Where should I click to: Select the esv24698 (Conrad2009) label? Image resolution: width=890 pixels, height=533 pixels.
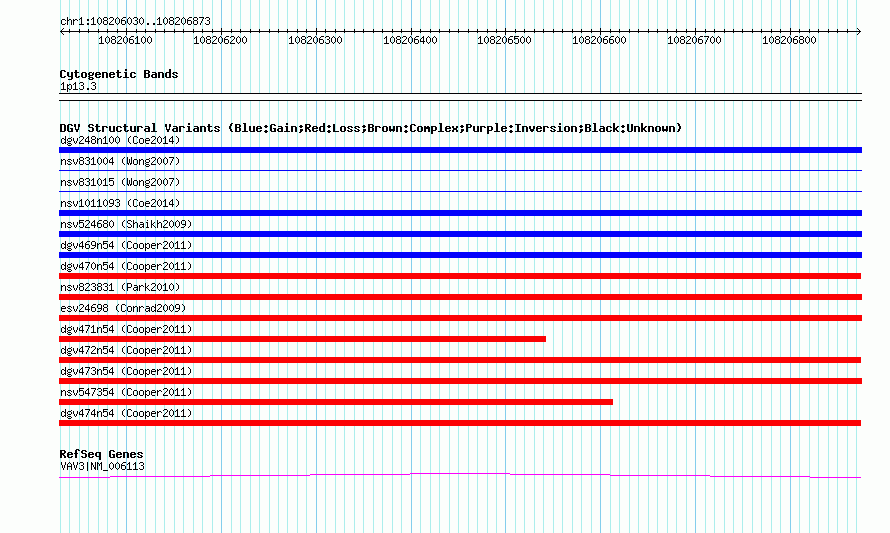pyautogui.click(x=123, y=308)
